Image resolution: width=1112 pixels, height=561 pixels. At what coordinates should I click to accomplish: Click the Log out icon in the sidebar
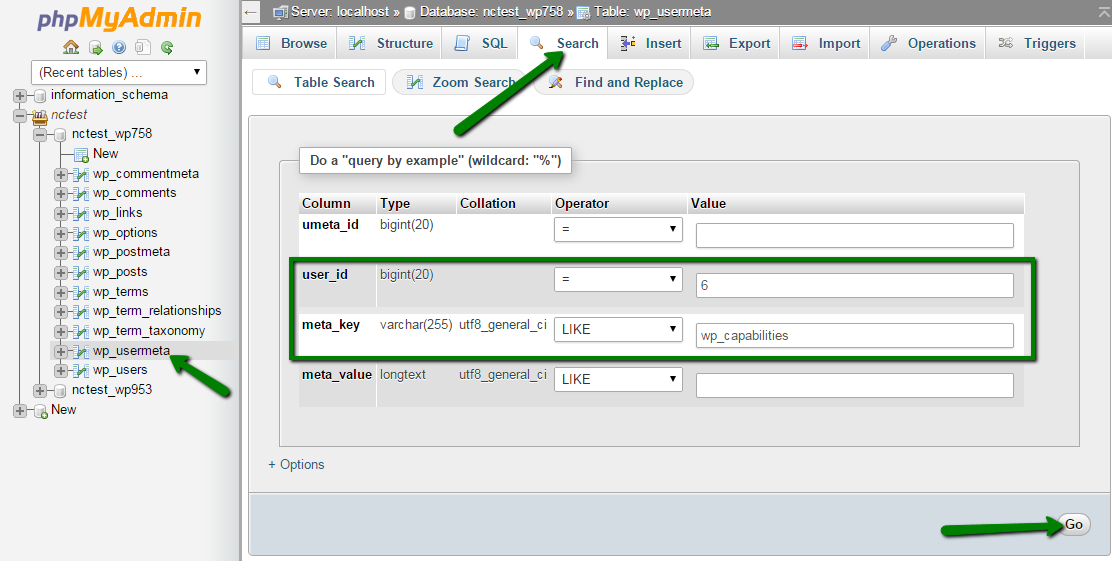tap(95, 47)
